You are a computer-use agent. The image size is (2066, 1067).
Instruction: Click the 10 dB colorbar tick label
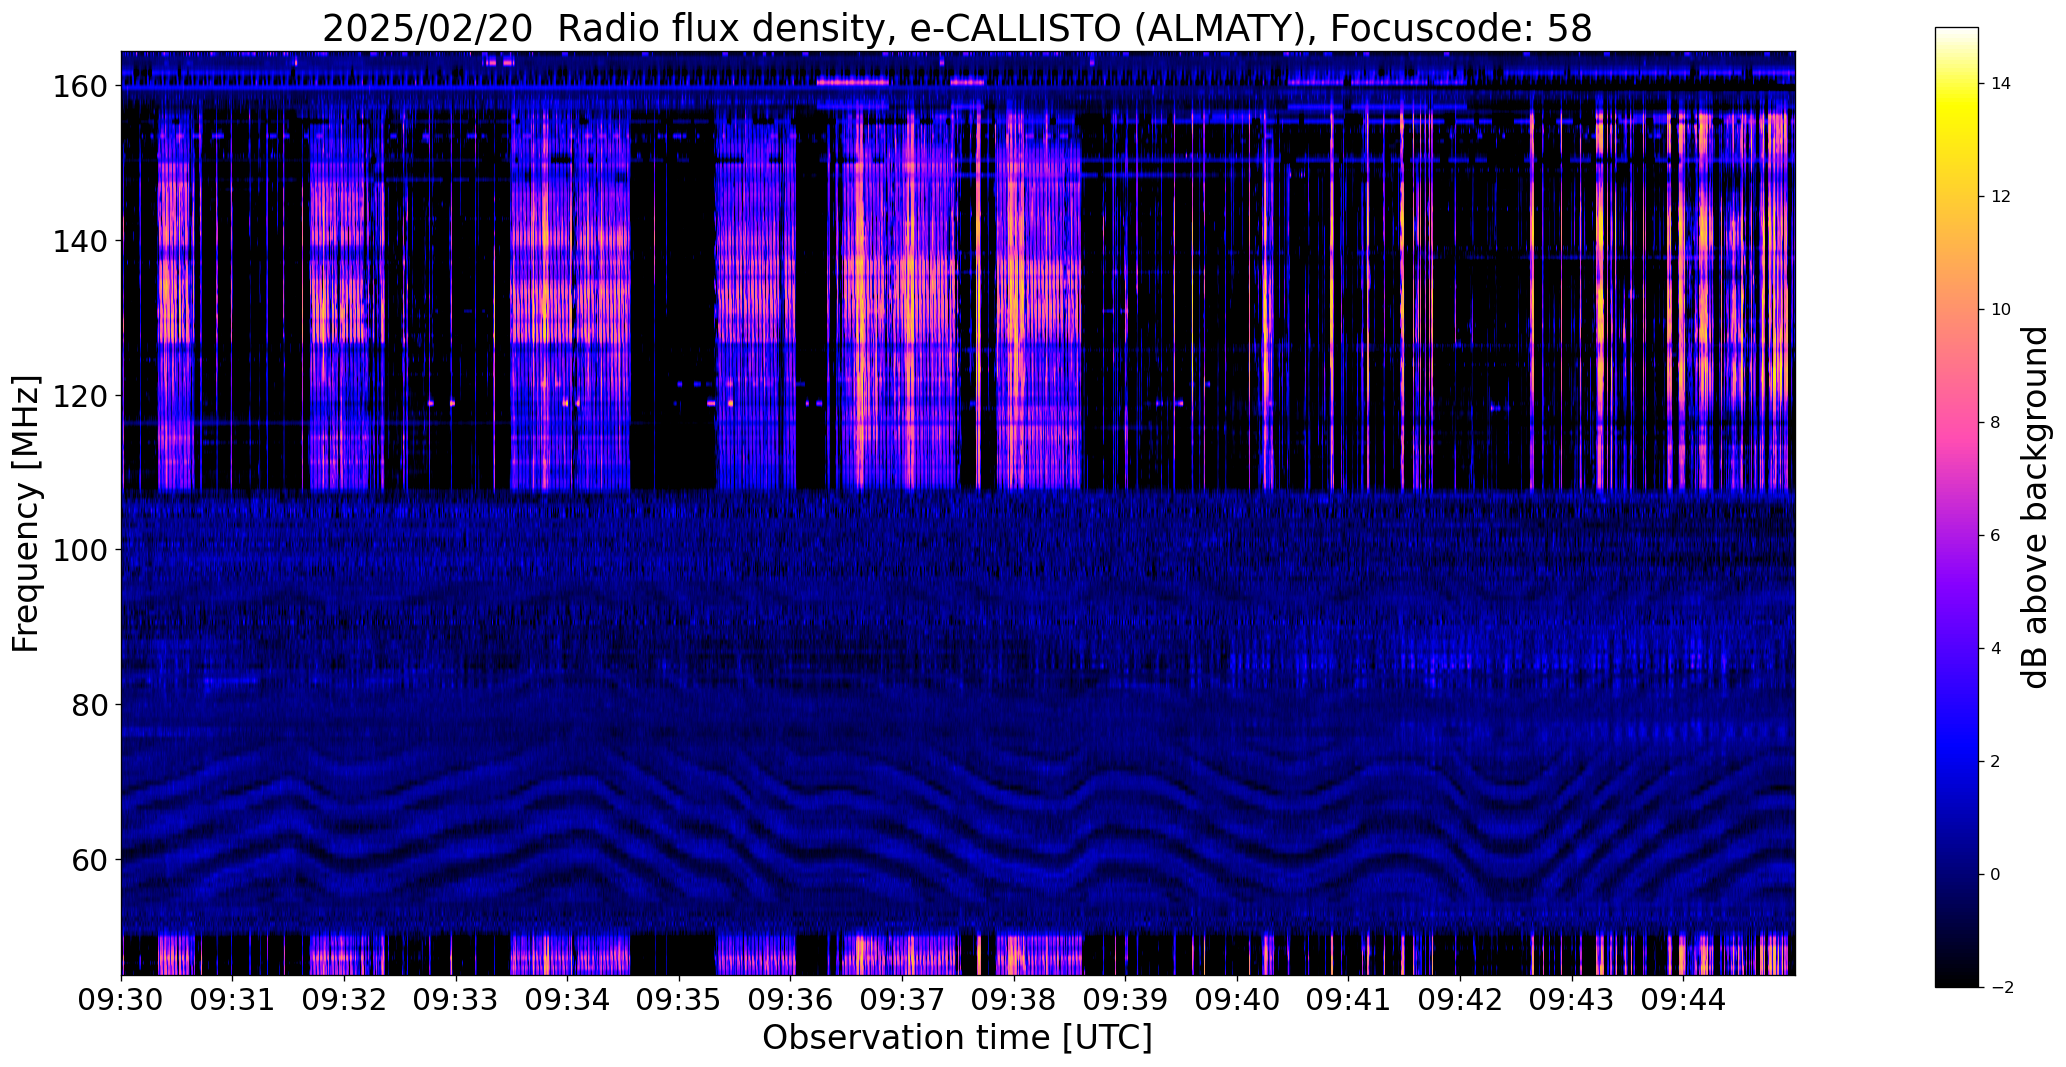[2000, 310]
